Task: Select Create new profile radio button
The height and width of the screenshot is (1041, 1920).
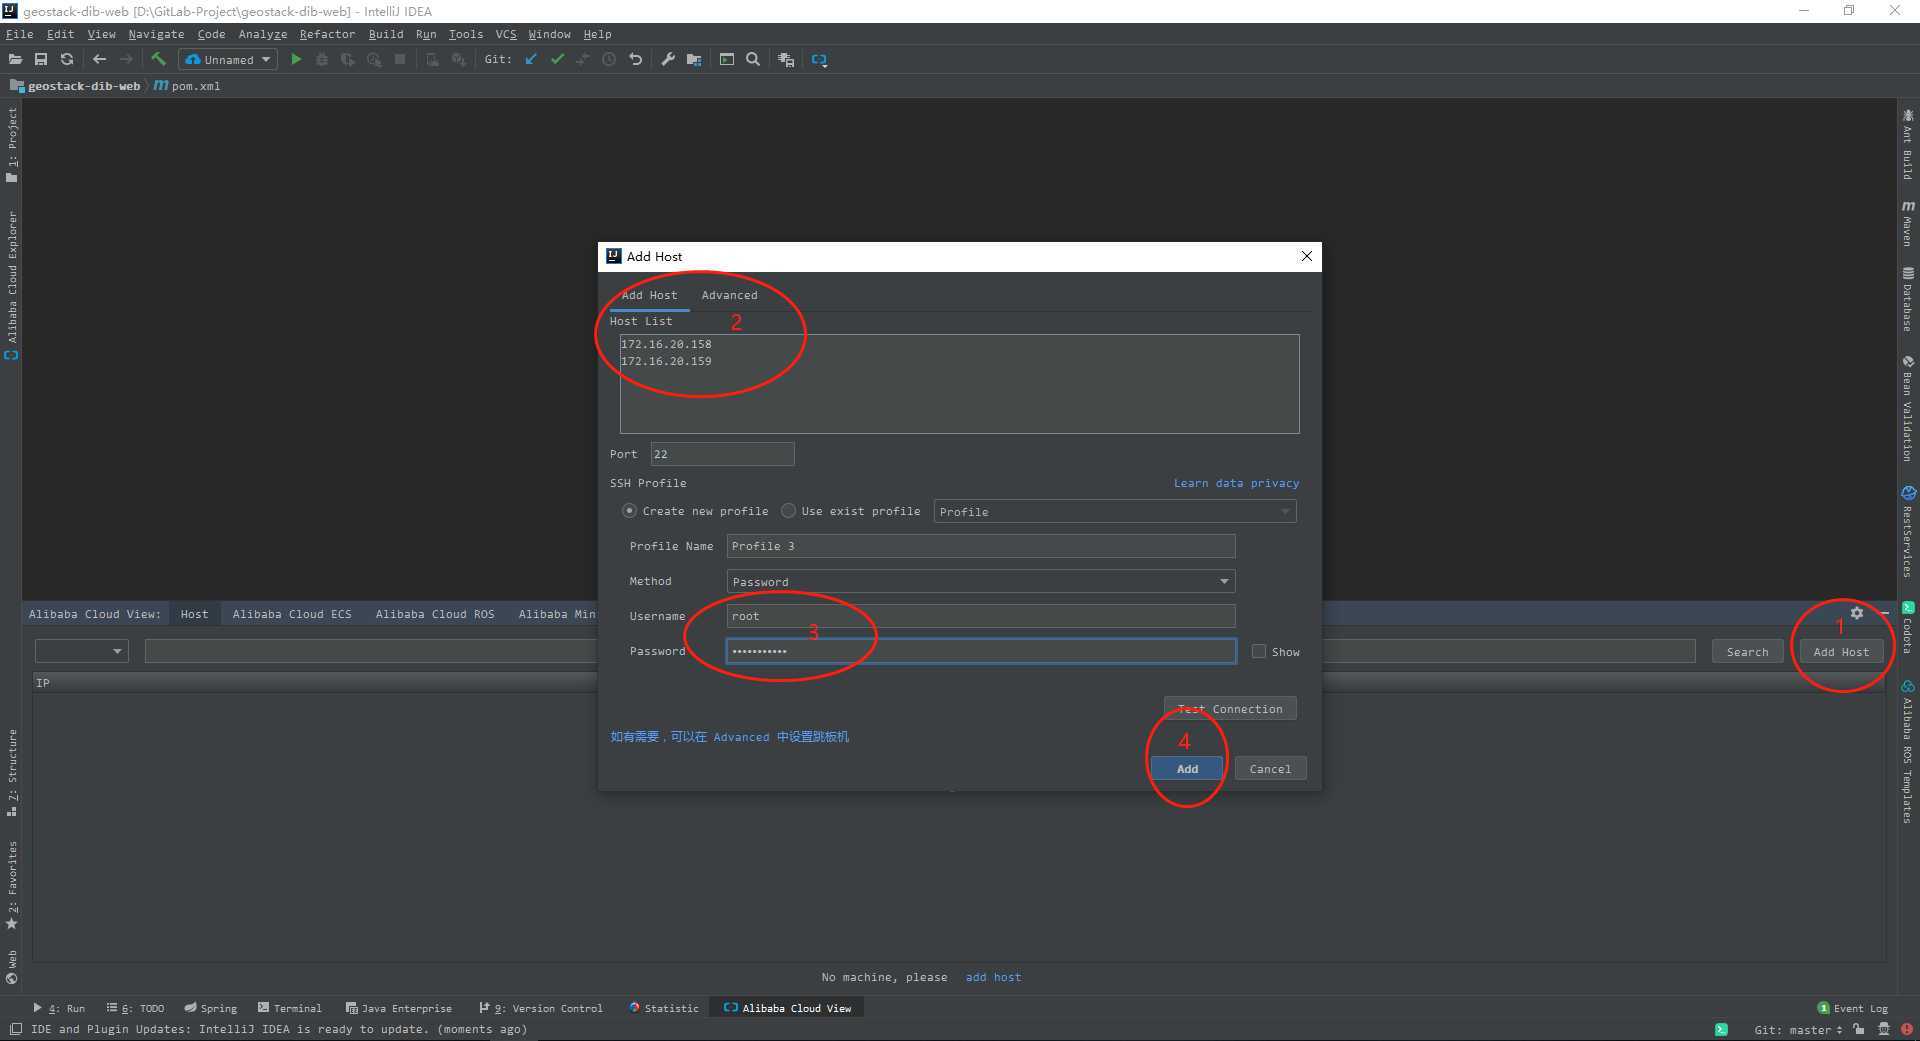Action: tap(629, 511)
